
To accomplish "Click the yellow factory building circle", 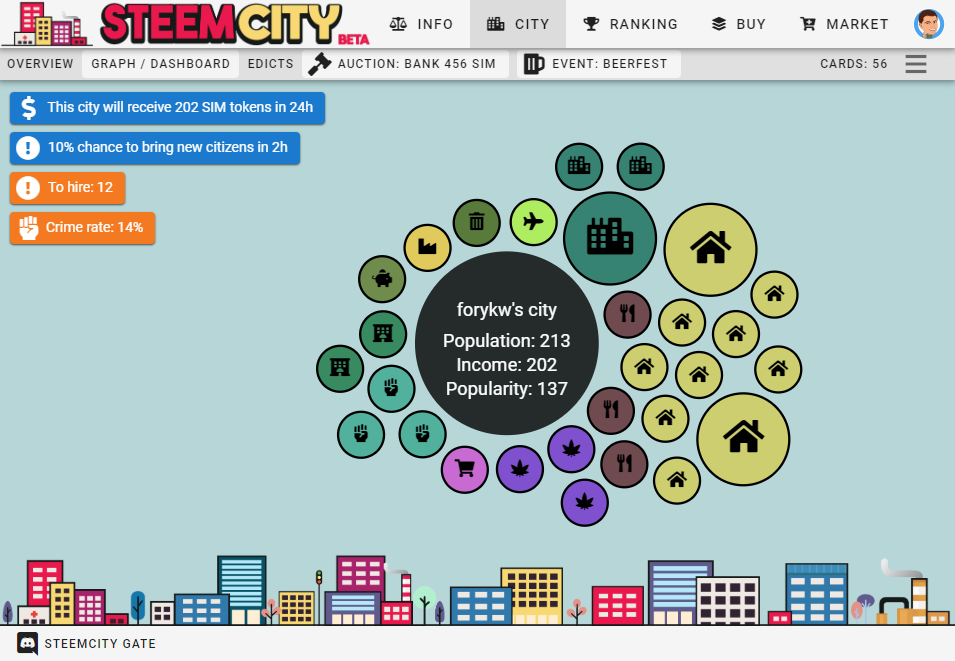I will coord(427,247).
